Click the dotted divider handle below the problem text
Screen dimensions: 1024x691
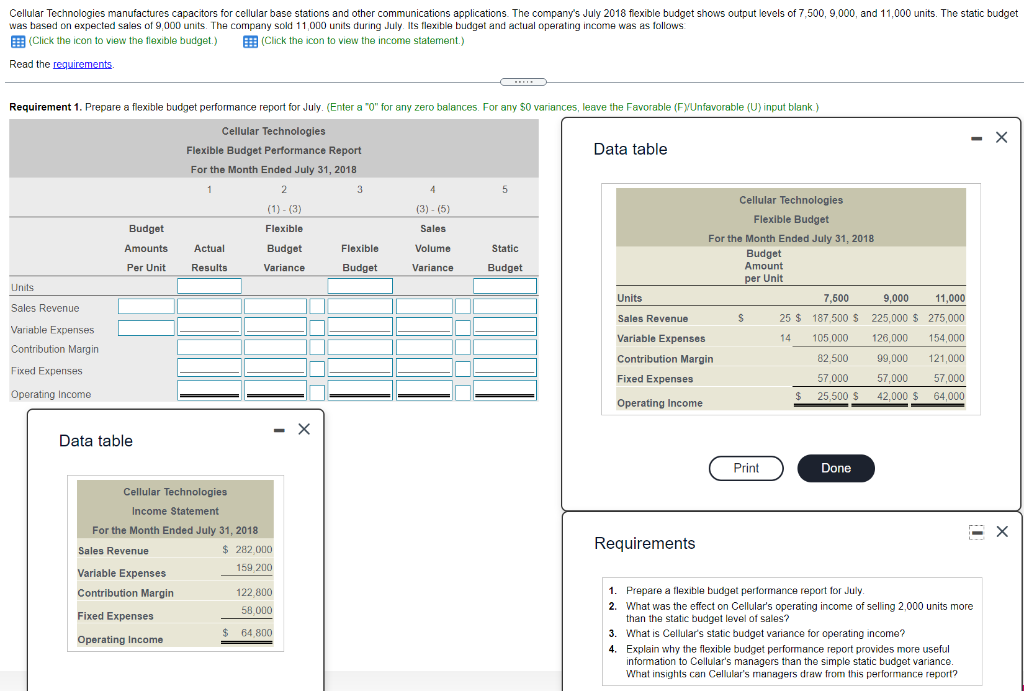point(523,82)
